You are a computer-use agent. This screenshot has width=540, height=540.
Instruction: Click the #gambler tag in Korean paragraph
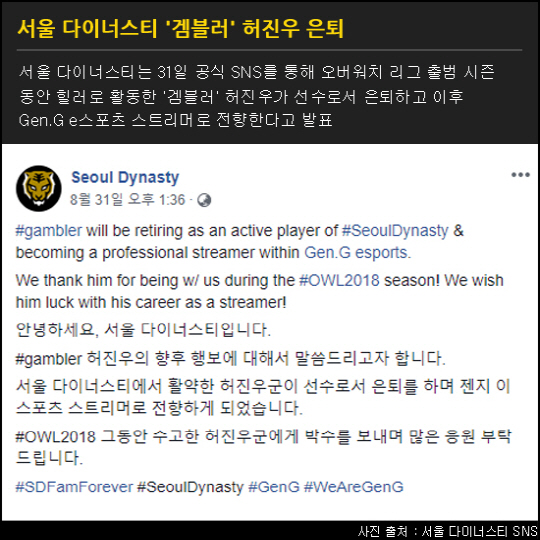click(x=49, y=359)
